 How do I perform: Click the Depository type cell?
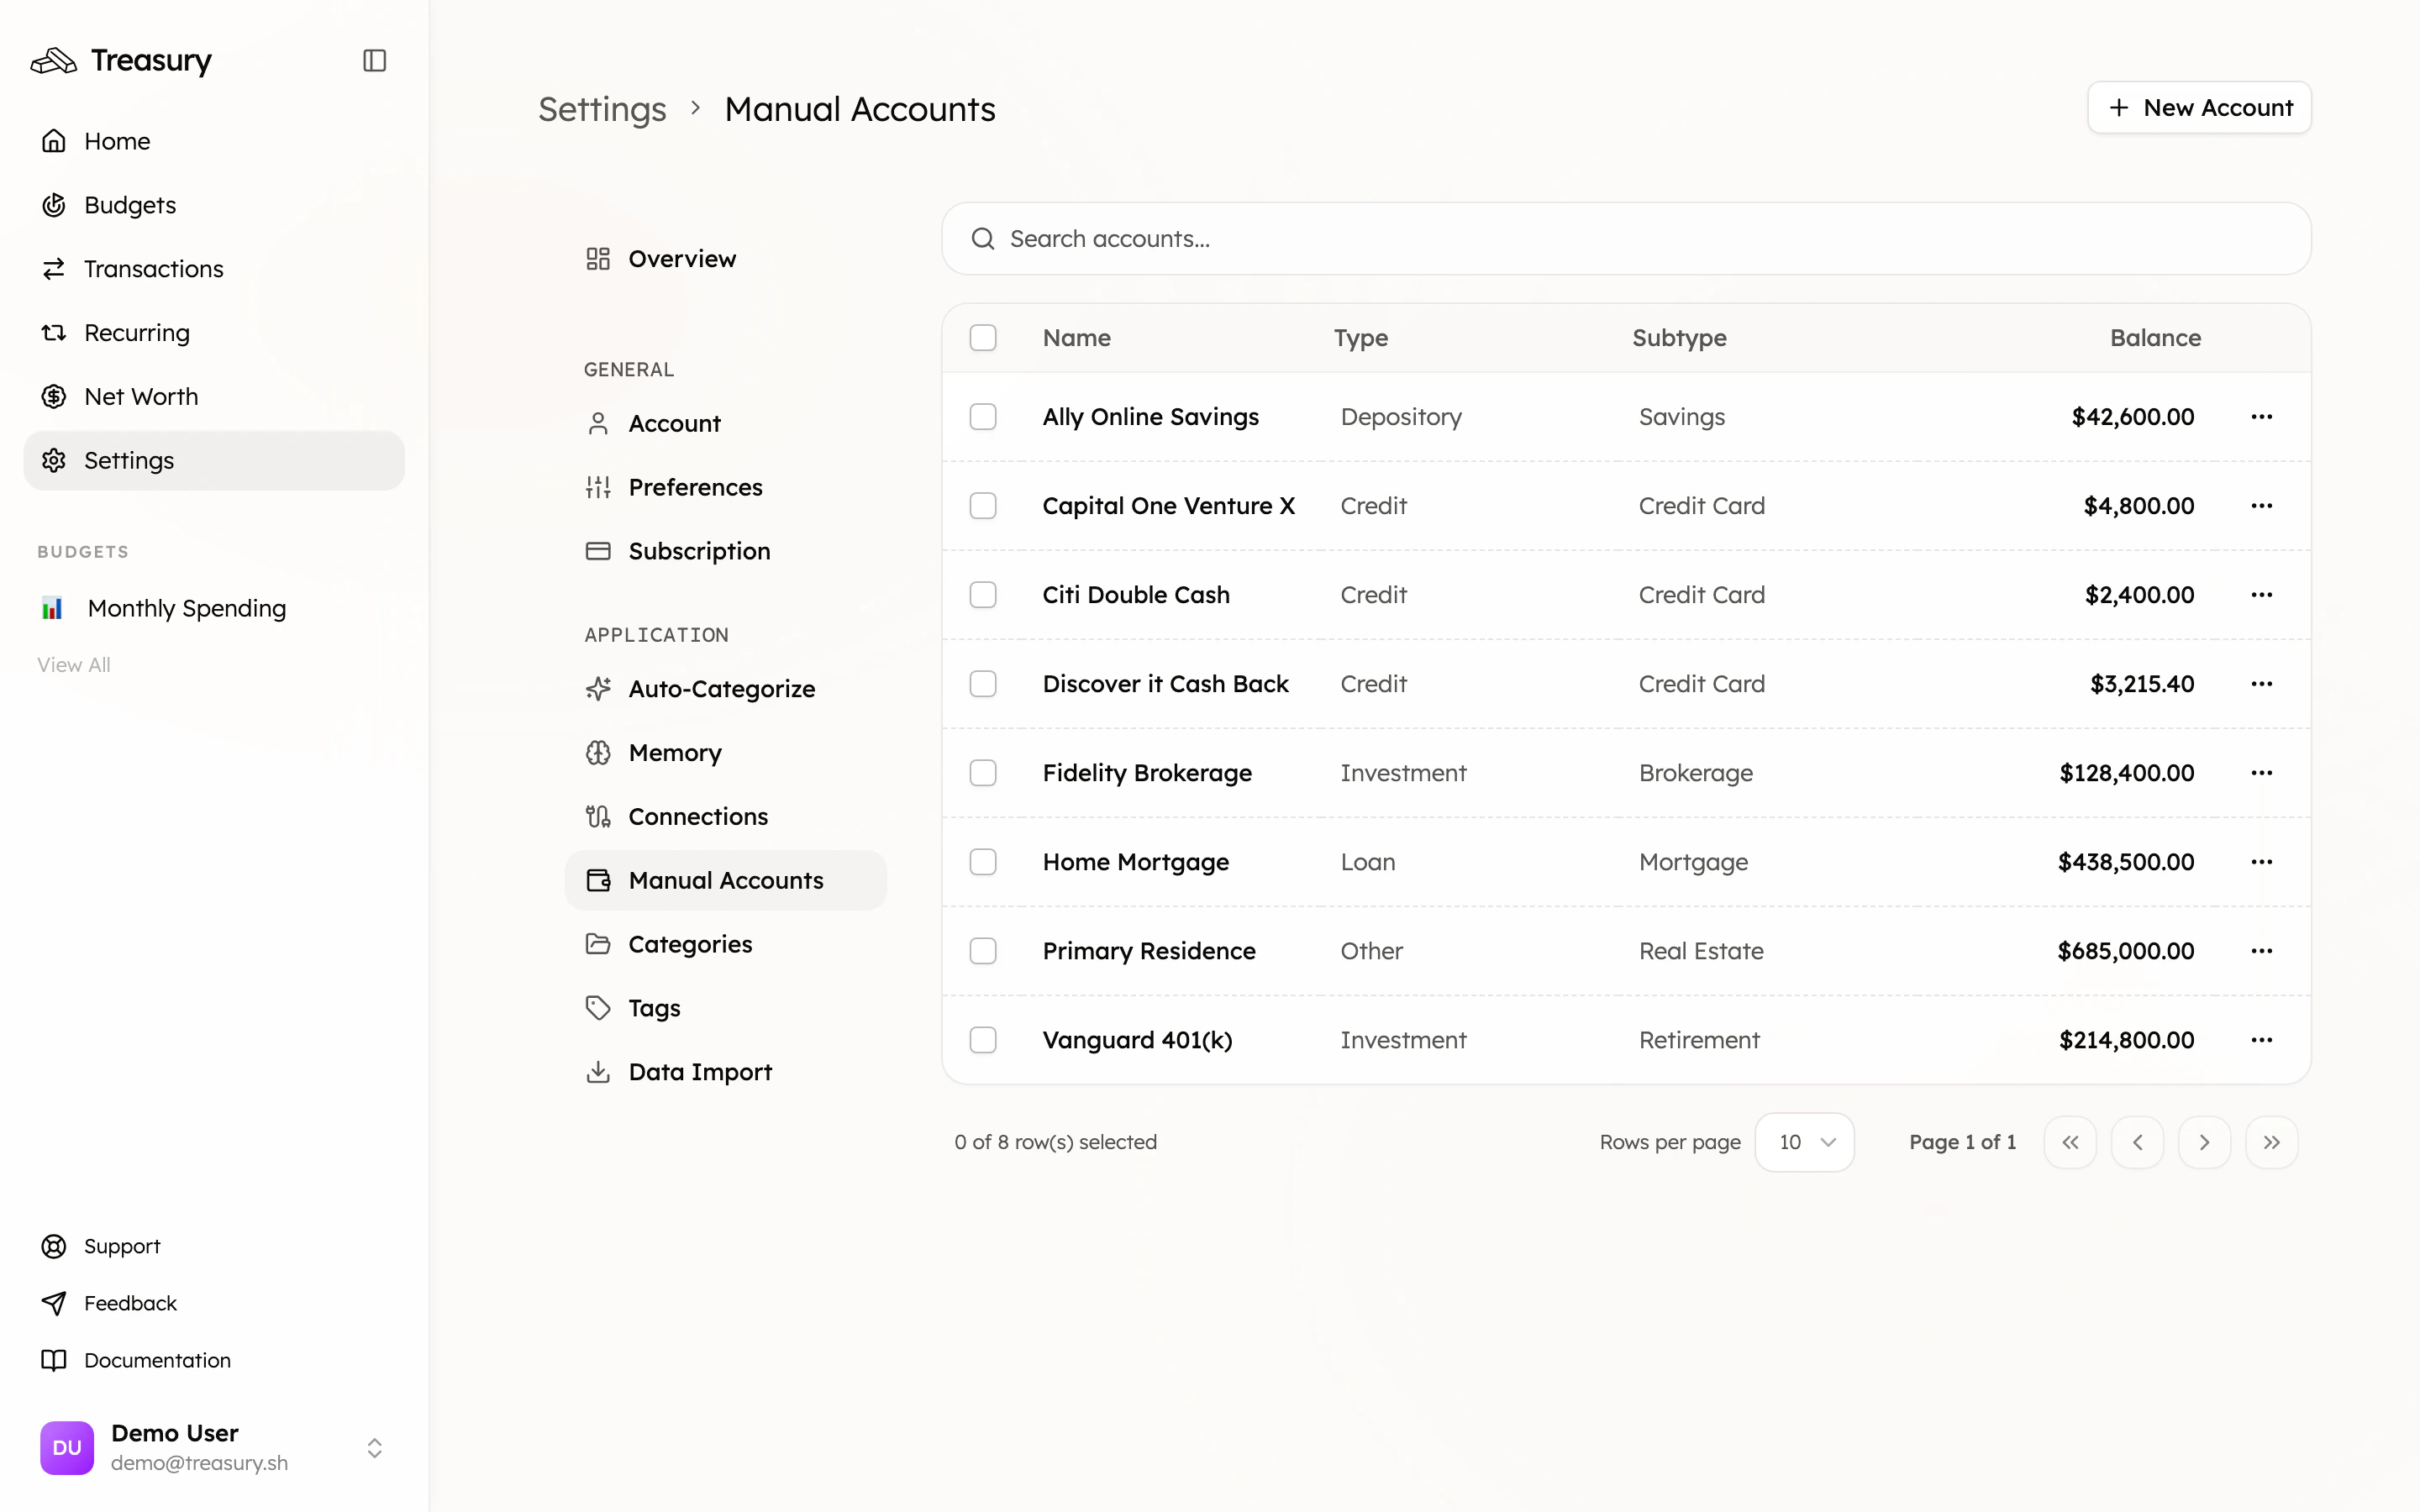[x=1401, y=417]
